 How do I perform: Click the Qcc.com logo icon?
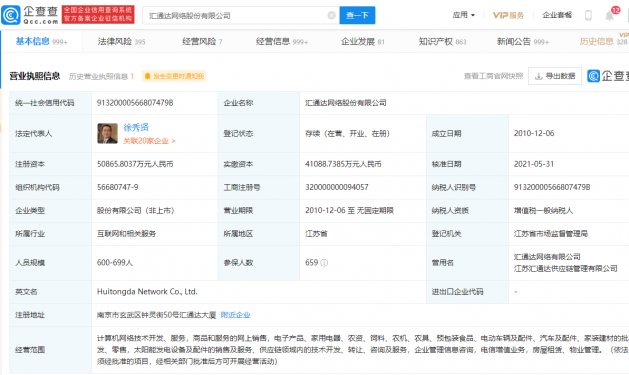click(11, 15)
